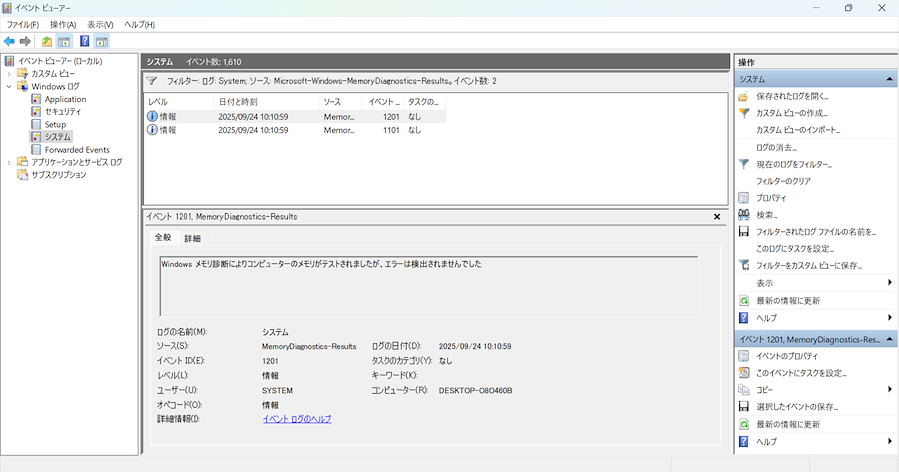Close the event 1201 details pane
The height and width of the screenshot is (472, 899).
coord(717,216)
